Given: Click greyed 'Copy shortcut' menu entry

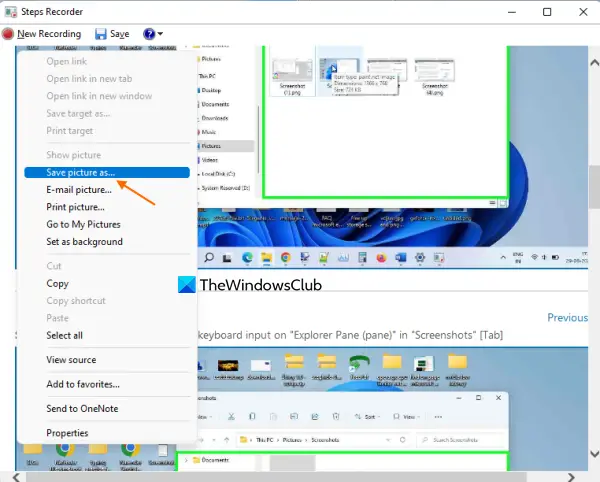Looking at the screenshot, I should tap(76, 301).
